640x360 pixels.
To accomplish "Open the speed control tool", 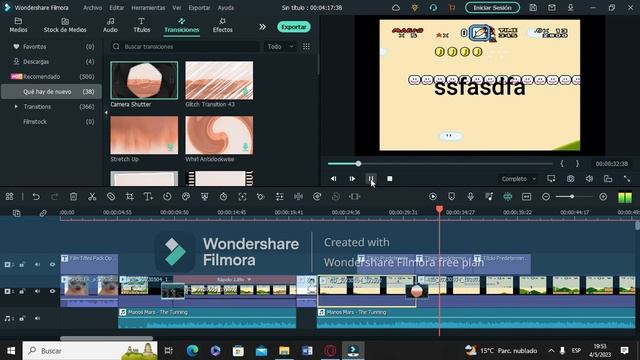I will click(167, 197).
